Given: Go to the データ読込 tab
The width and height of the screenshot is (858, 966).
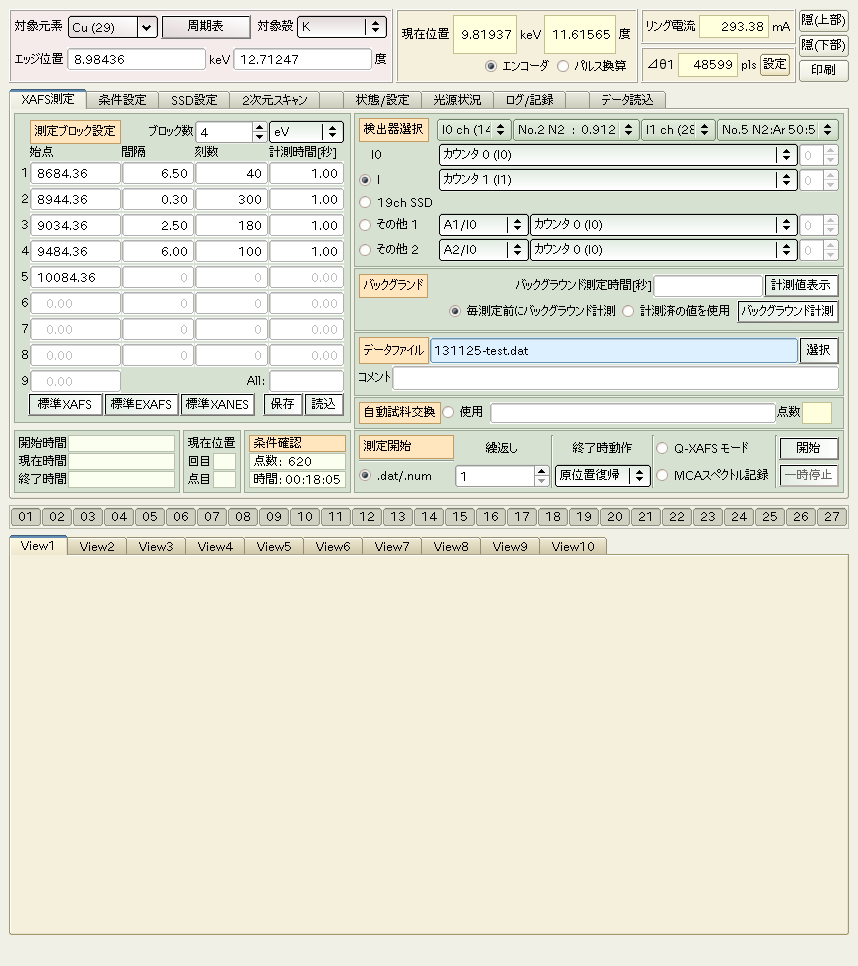Looking at the screenshot, I should click(627, 100).
